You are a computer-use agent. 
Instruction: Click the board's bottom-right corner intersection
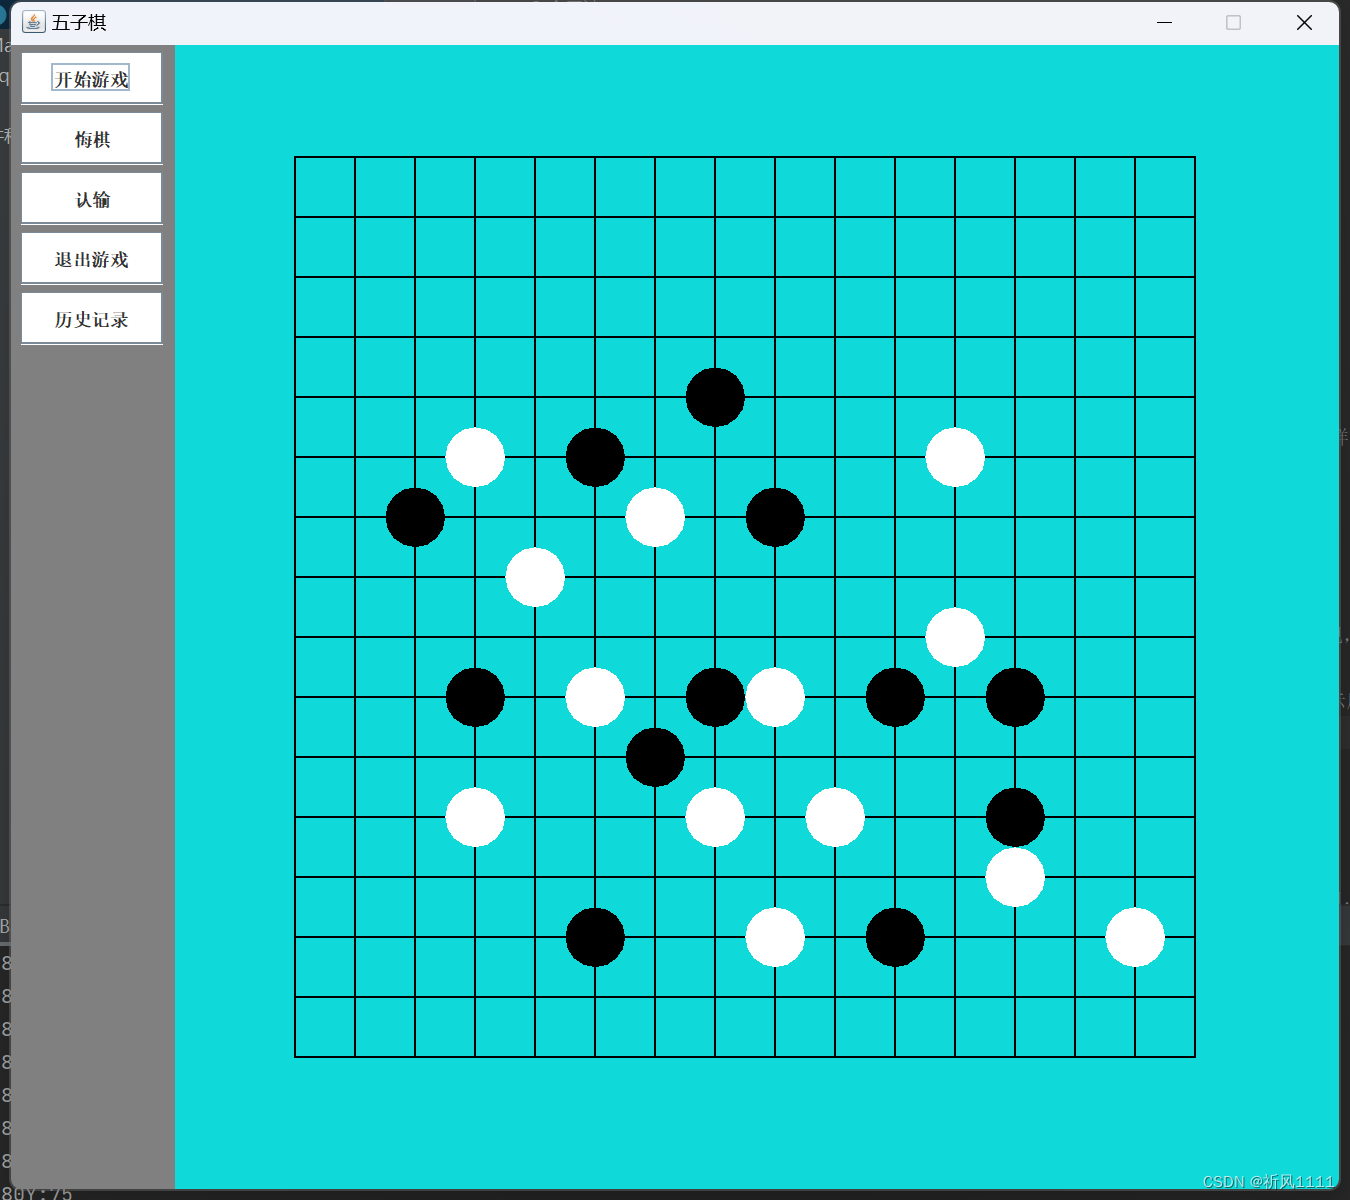pyautogui.click(x=1195, y=1057)
